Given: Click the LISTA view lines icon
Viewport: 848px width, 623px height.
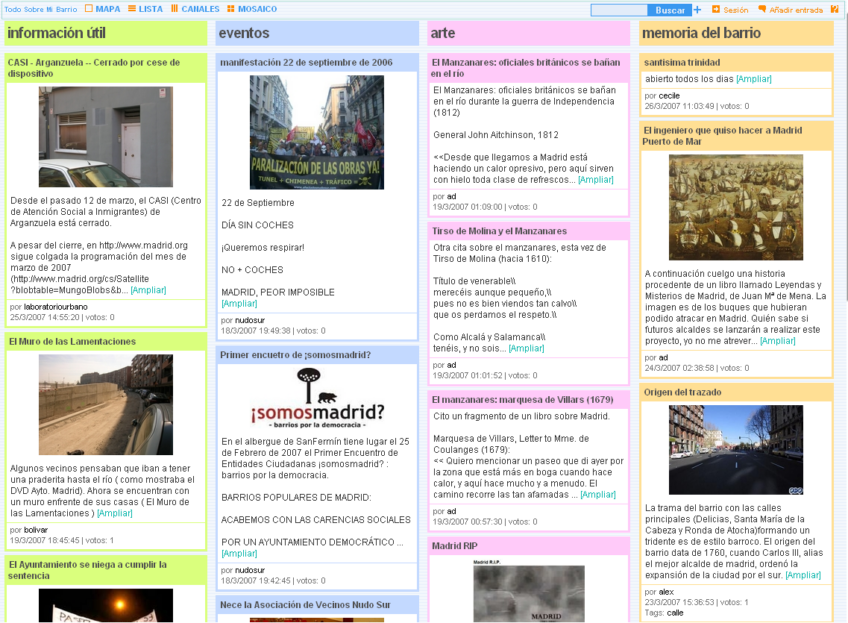Looking at the screenshot, I should 131,9.
